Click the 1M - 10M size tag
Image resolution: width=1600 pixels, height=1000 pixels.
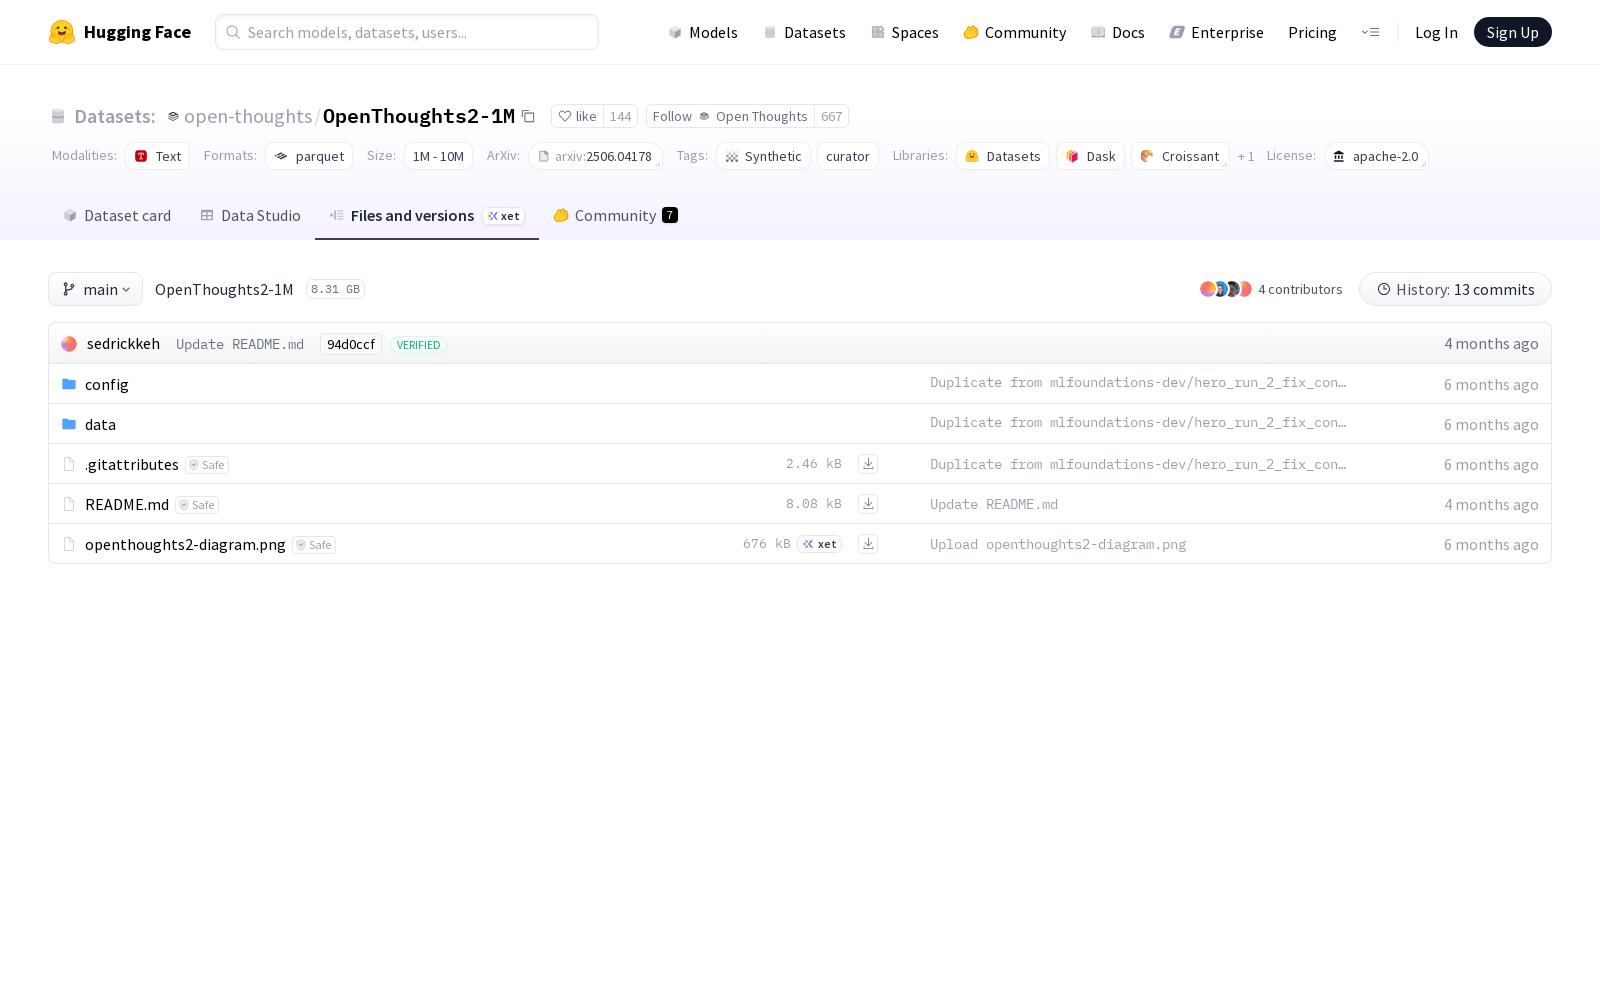click(x=438, y=156)
